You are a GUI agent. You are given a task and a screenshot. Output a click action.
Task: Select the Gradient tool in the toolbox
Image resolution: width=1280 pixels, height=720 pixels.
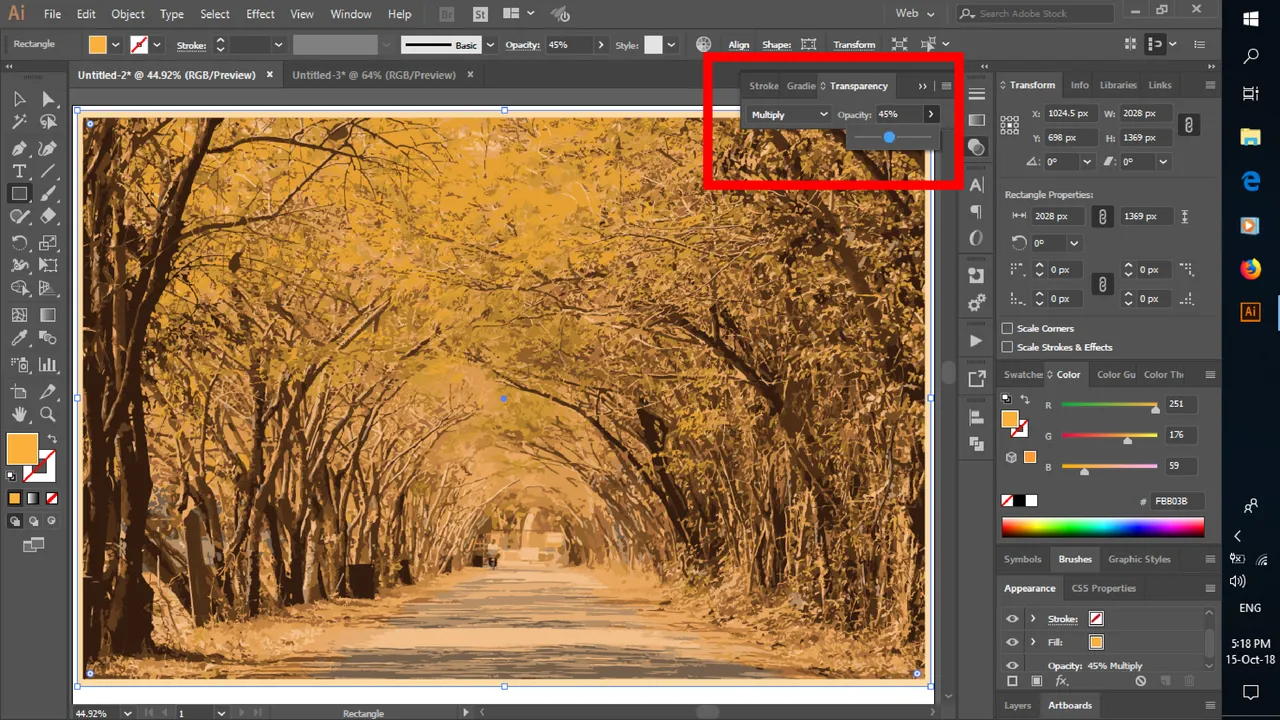48,314
